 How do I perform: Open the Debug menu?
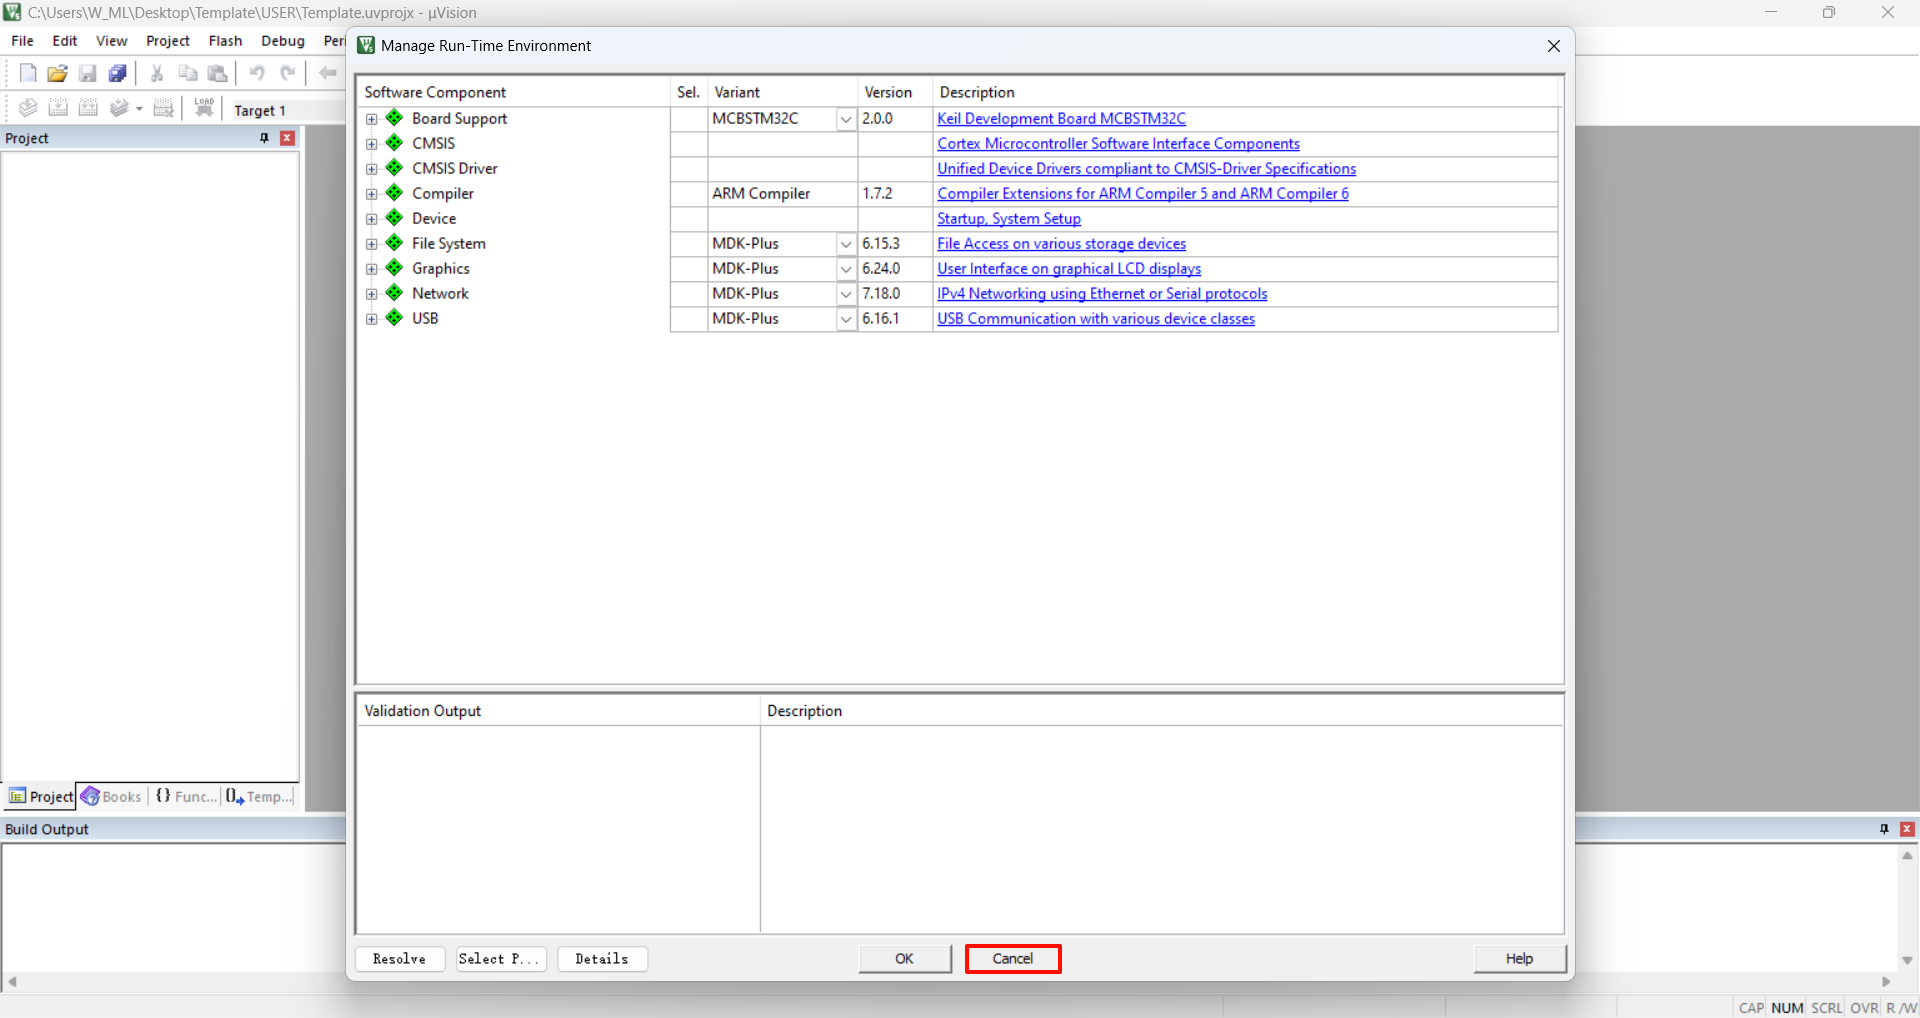283,41
